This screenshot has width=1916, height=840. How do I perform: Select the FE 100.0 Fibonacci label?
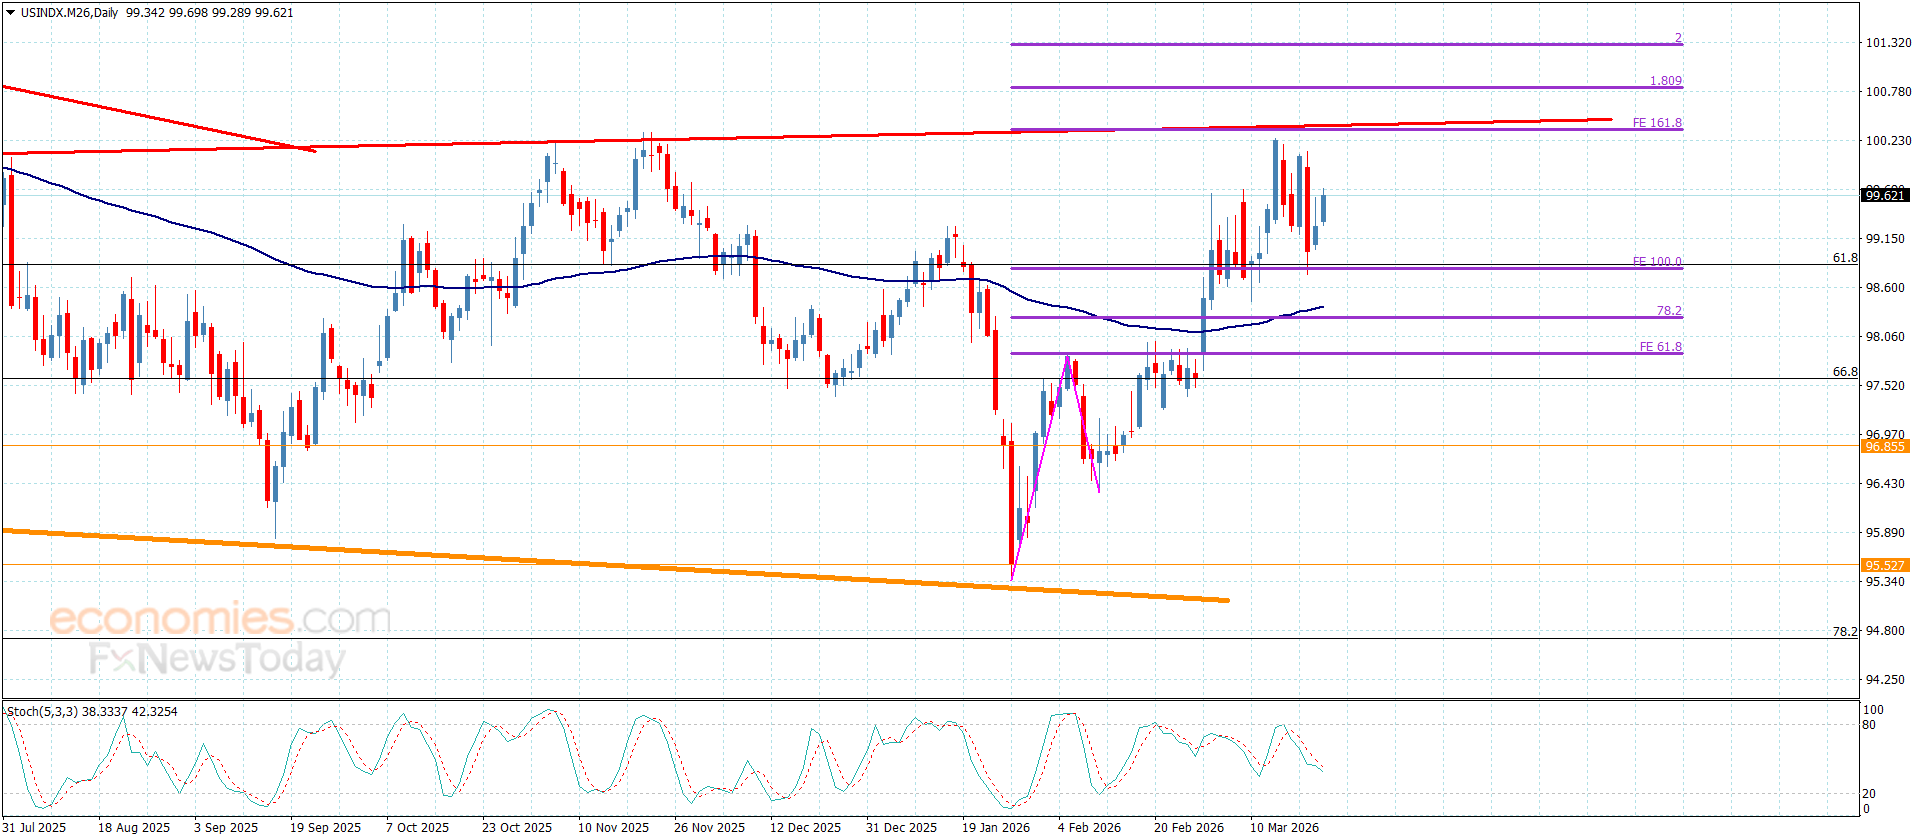click(1656, 262)
